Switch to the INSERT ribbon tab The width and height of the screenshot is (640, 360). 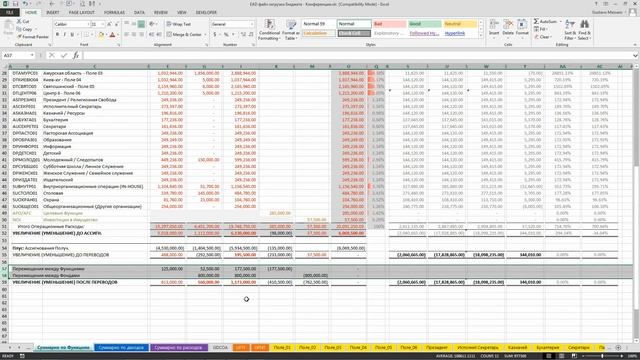(53, 13)
